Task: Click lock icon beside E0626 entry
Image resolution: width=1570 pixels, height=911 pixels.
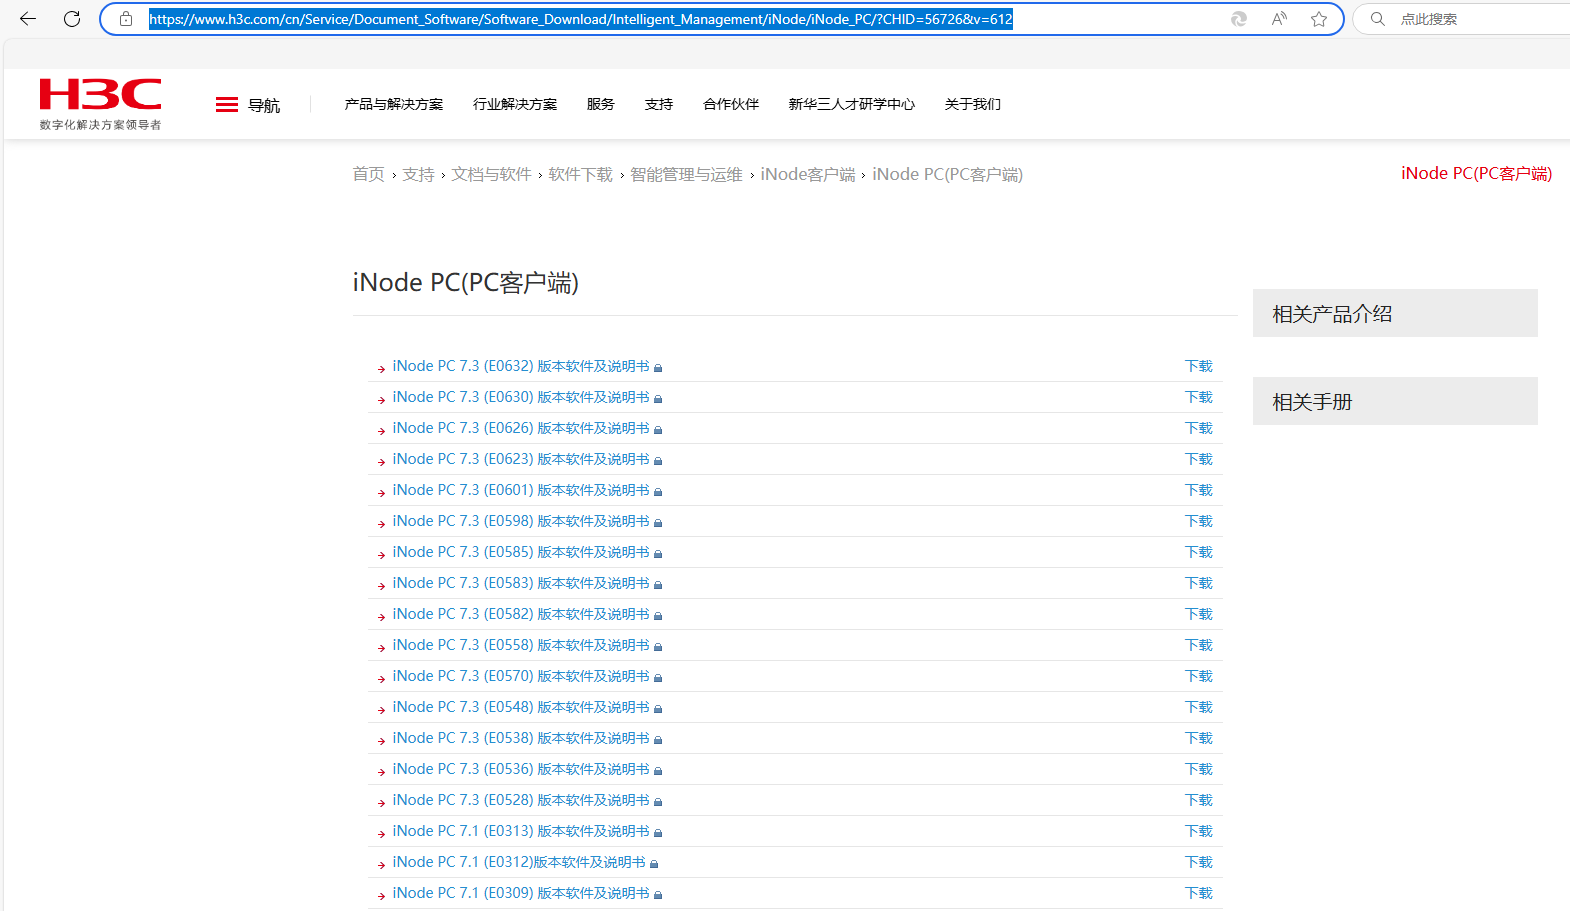Action: 658,430
